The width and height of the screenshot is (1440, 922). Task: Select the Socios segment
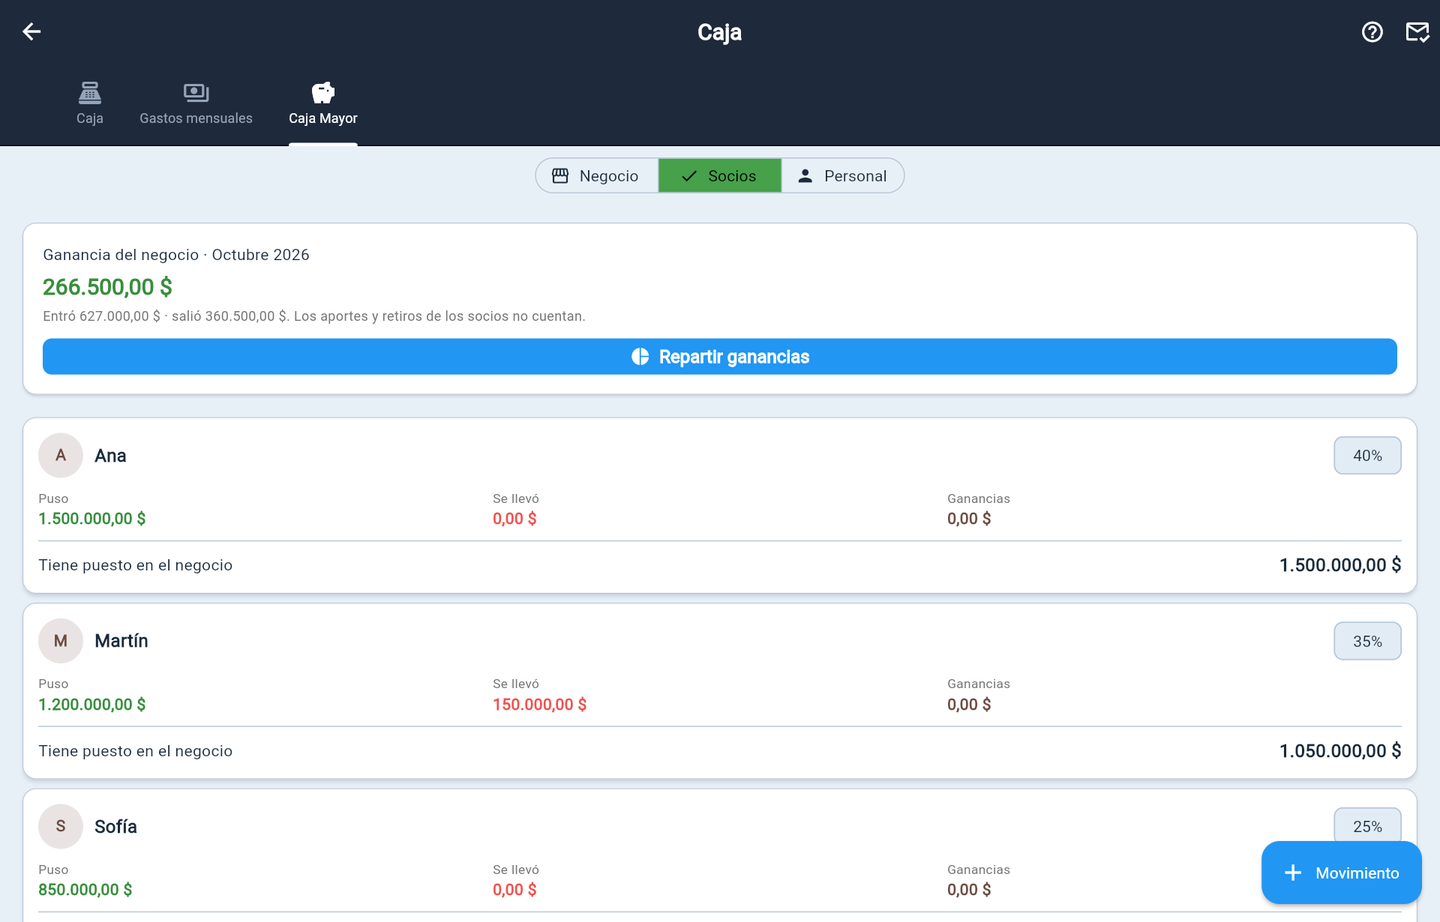[x=720, y=176]
